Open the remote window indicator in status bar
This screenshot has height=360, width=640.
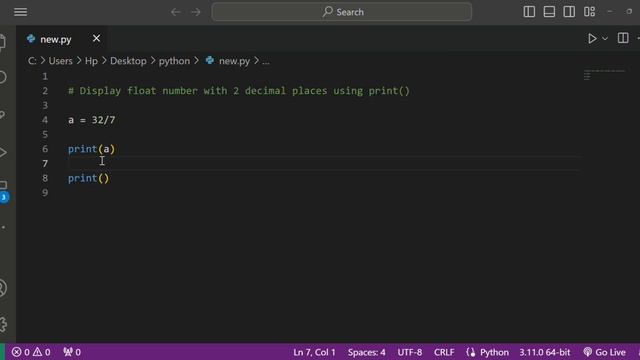point(2,352)
